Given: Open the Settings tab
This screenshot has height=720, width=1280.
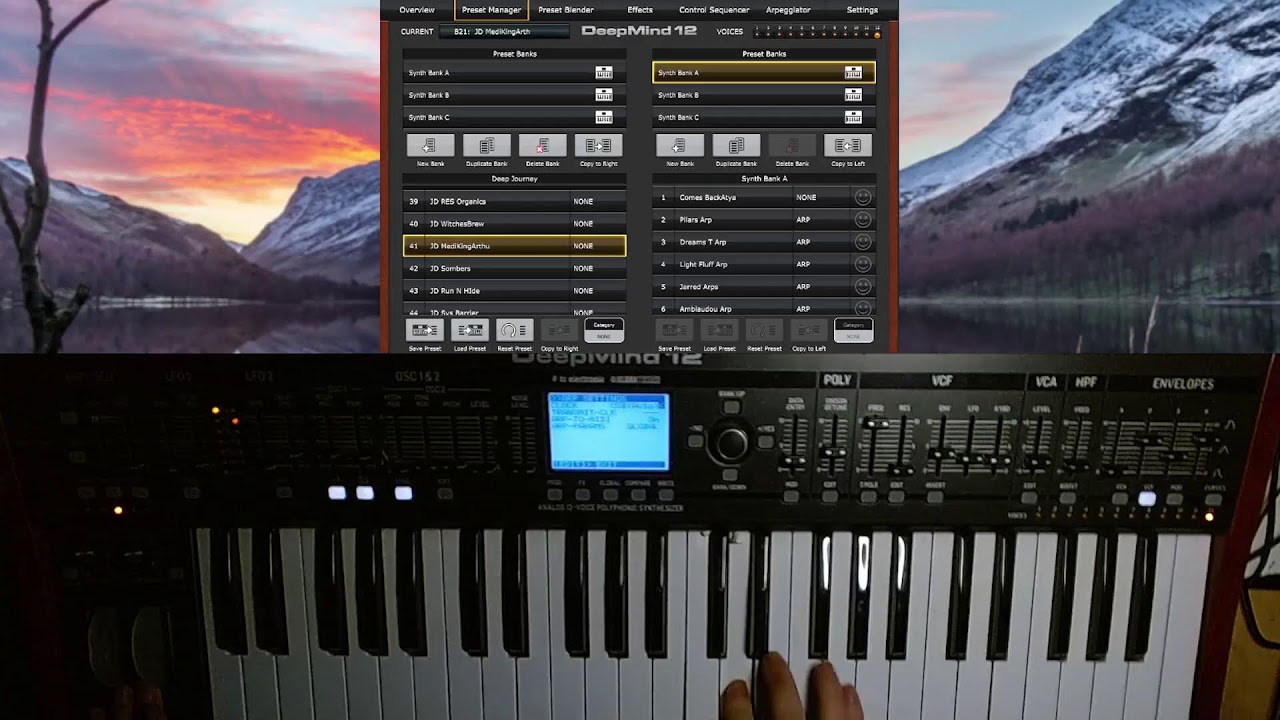Looking at the screenshot, I should point(862,10).
